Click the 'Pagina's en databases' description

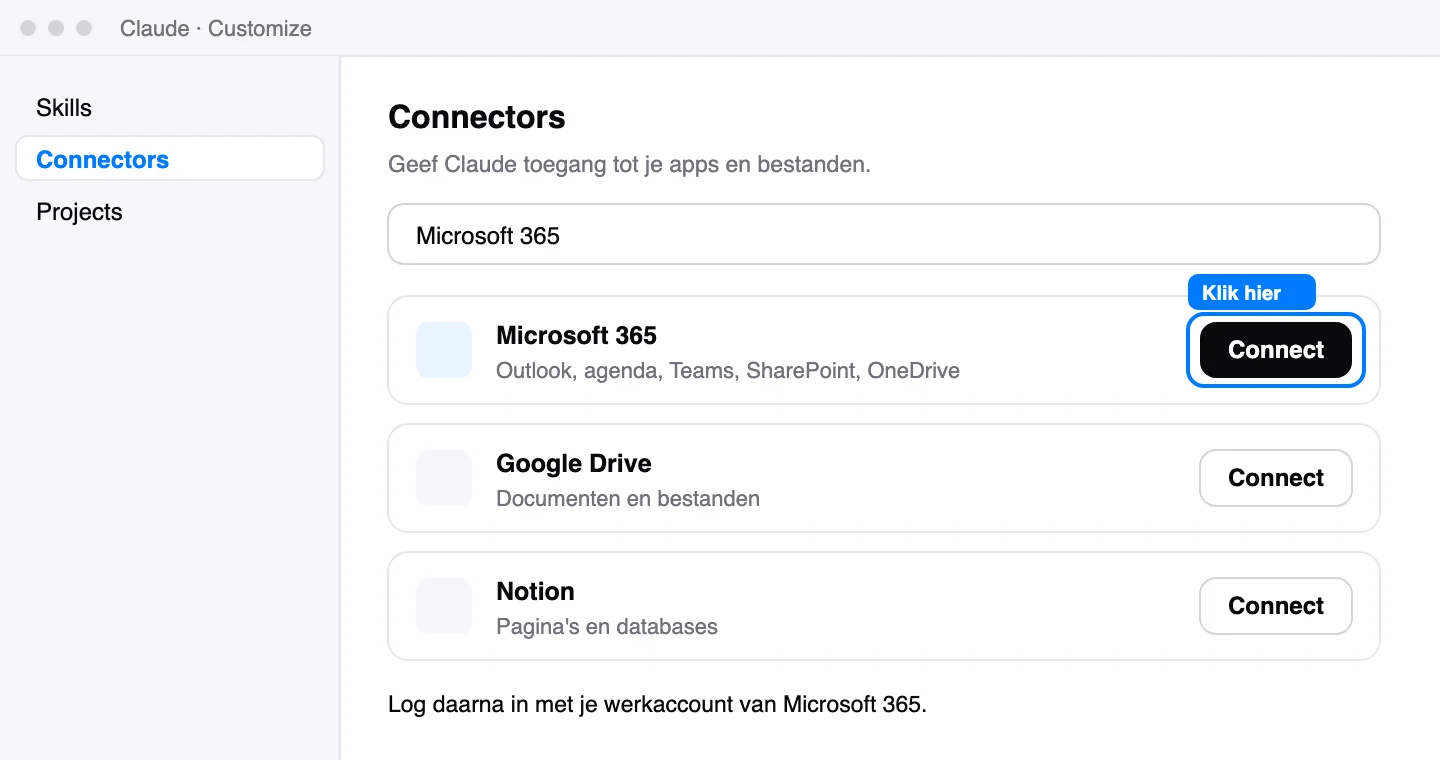(x=607, y=627)
